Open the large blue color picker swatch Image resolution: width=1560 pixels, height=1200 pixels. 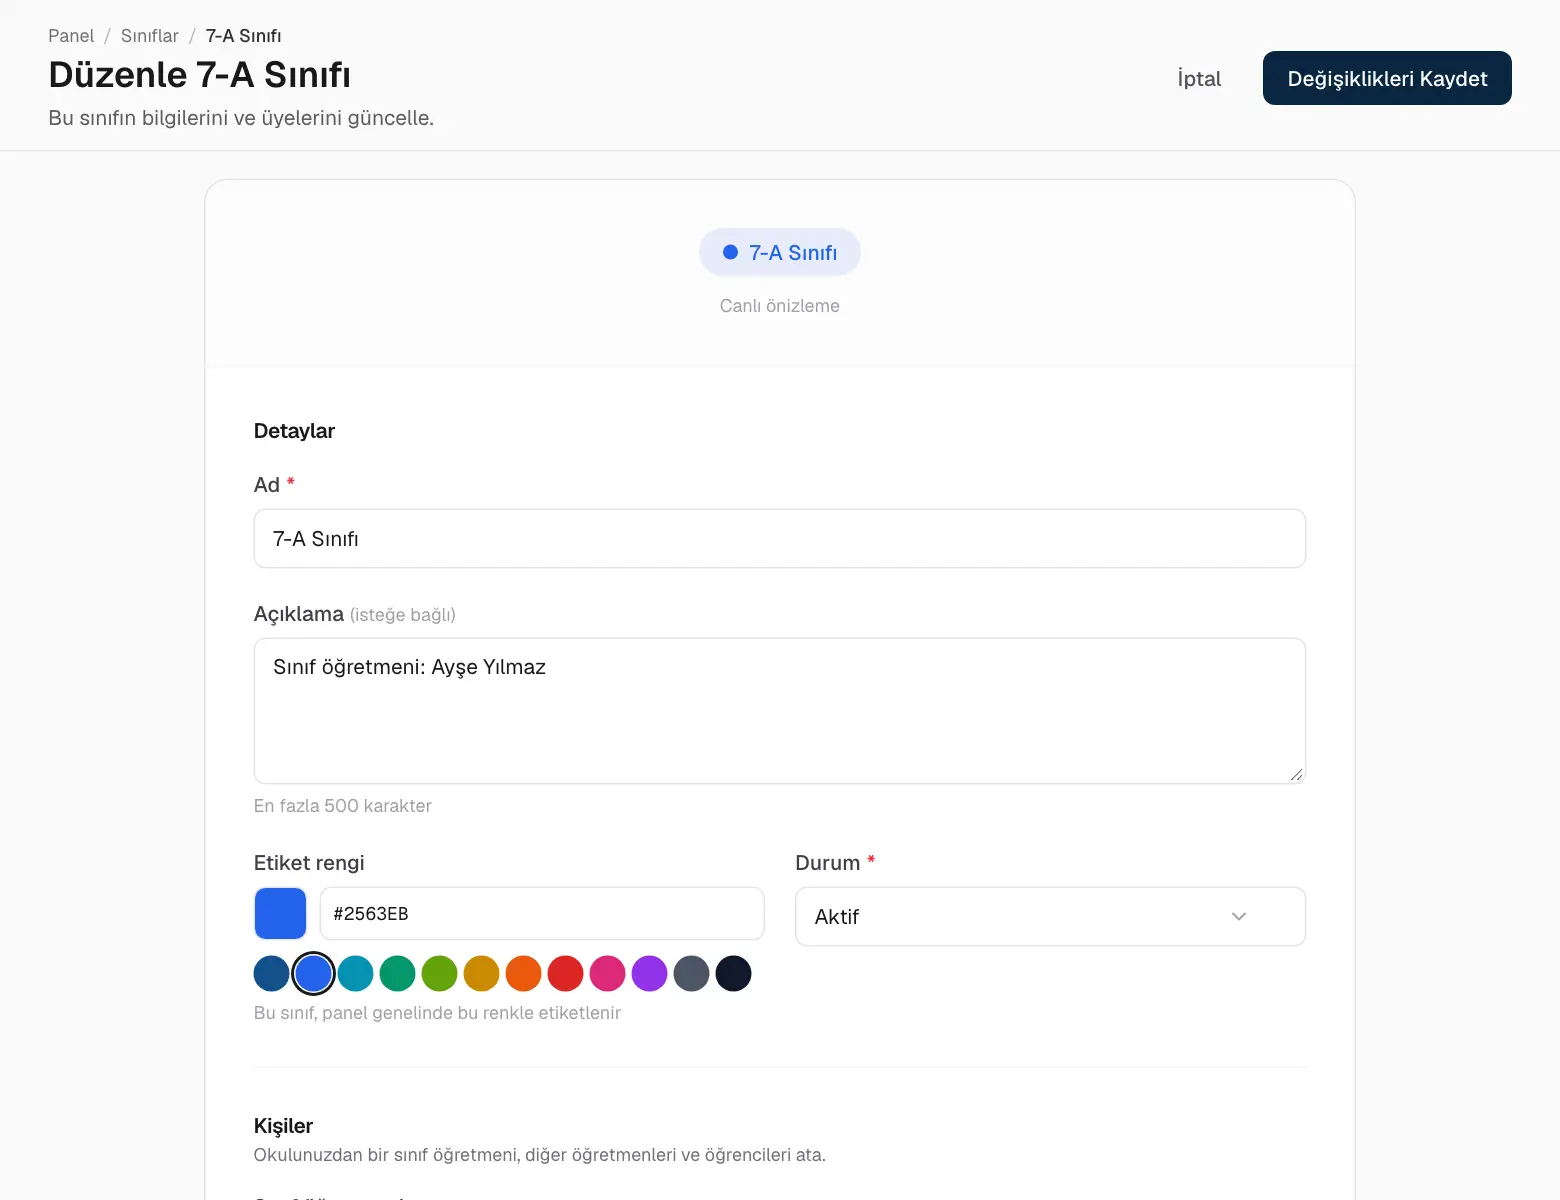click(280, 914)
